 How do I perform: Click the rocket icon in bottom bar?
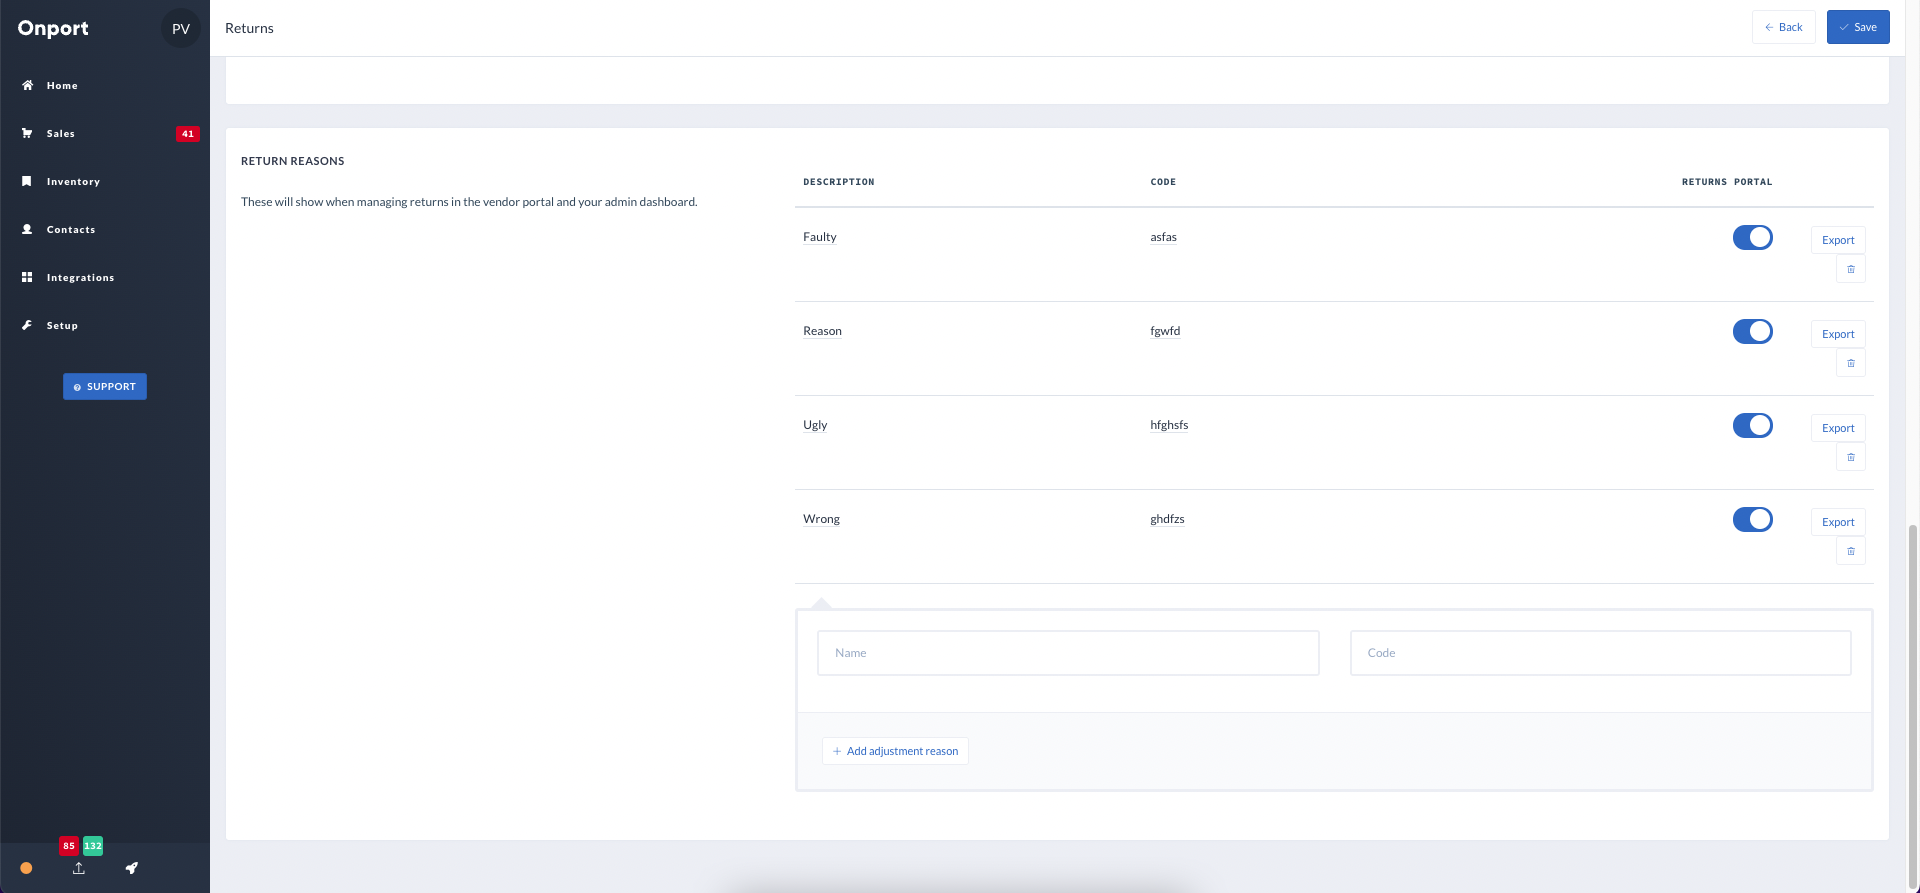131,868
